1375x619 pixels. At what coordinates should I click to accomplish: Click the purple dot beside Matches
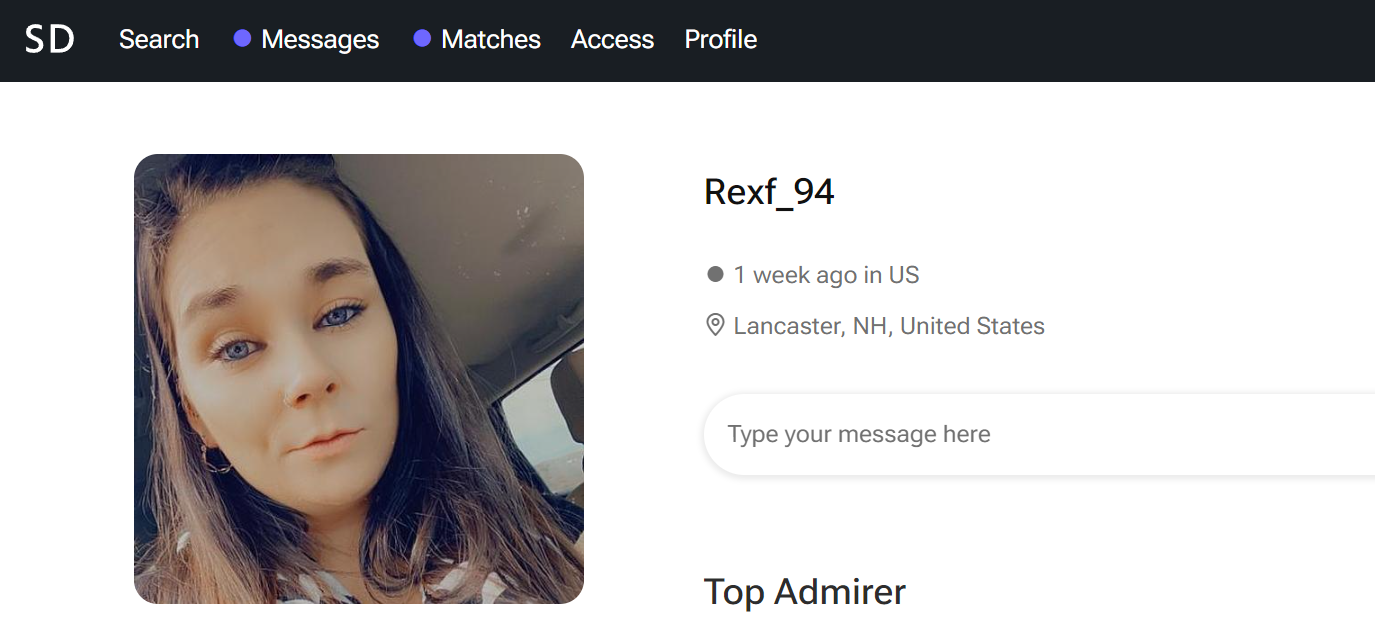422,39
